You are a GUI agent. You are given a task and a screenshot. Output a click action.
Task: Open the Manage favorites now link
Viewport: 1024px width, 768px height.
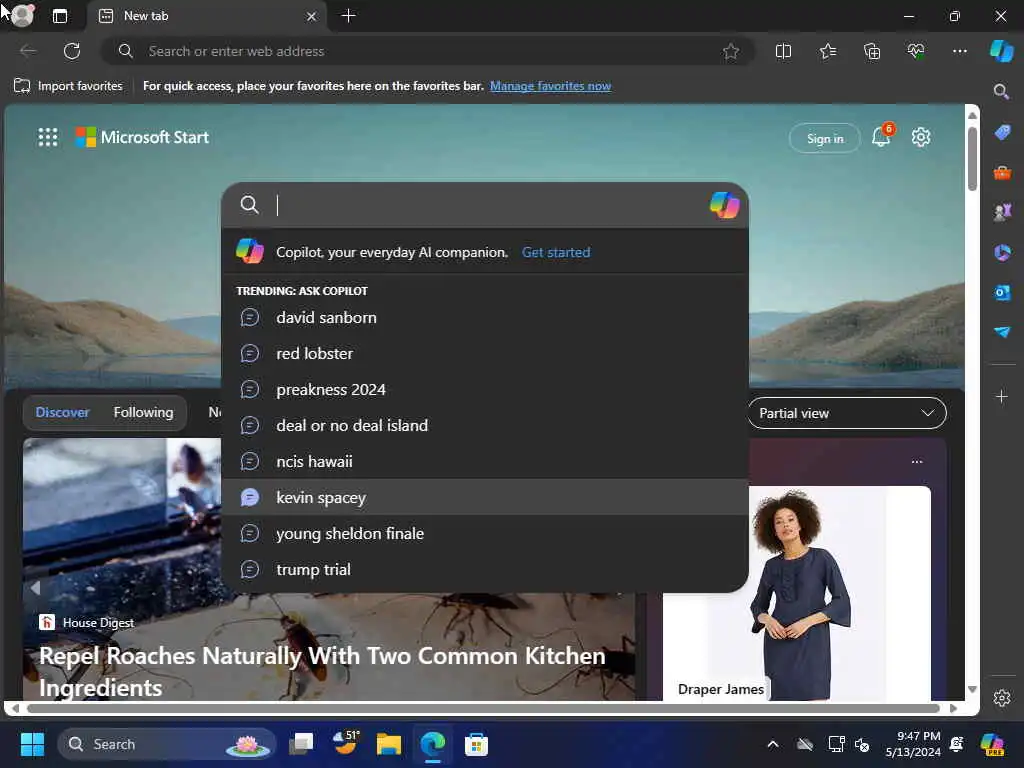point(551,86)
